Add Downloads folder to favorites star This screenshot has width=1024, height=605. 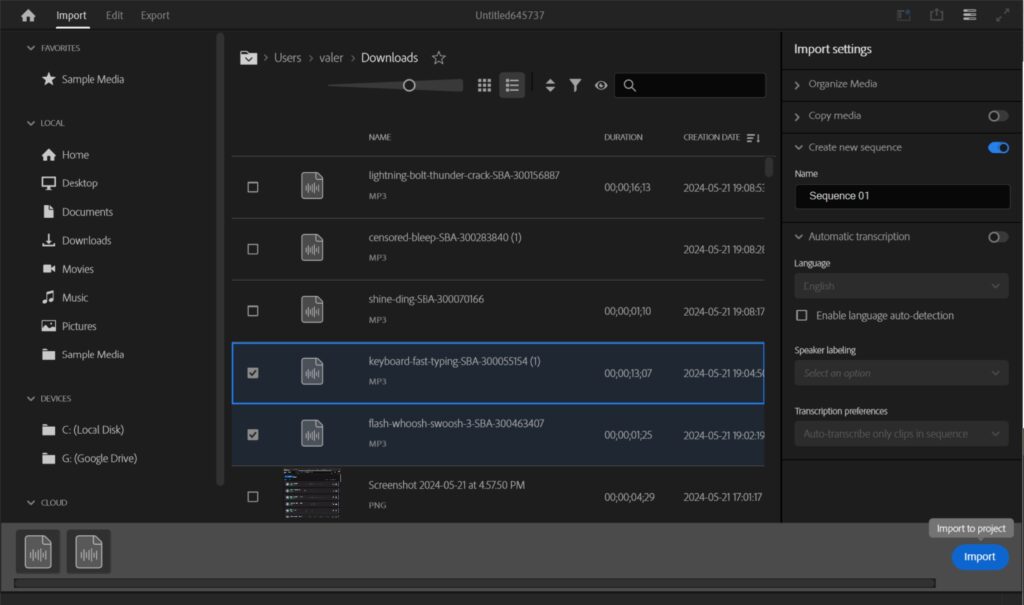(438, 58)
